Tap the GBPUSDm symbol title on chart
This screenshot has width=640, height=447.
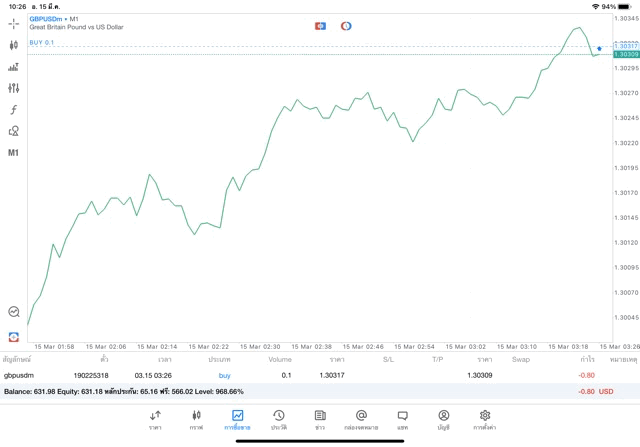46,19
